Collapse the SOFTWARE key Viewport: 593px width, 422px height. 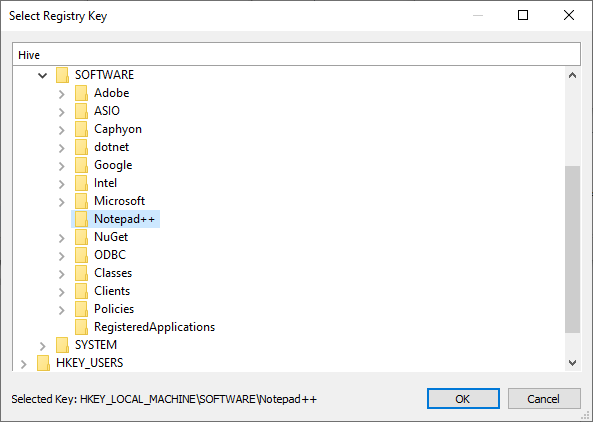[x=43, y=76]
